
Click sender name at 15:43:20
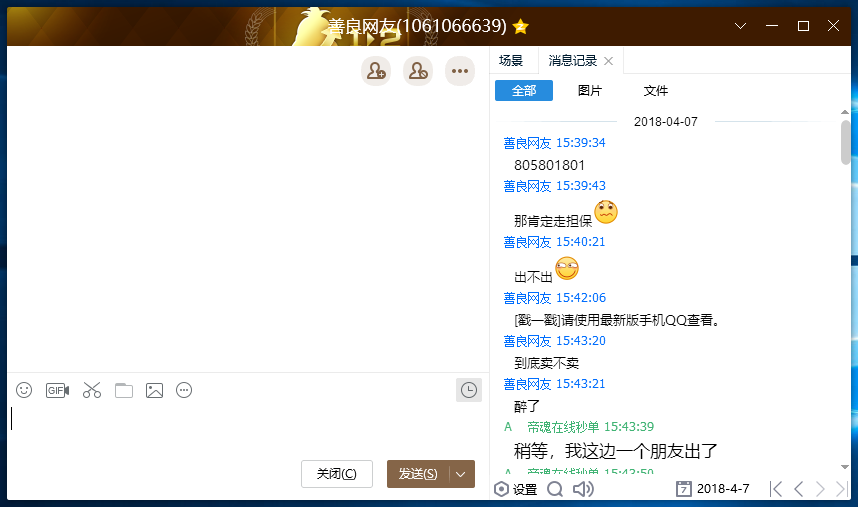point(527,341)
